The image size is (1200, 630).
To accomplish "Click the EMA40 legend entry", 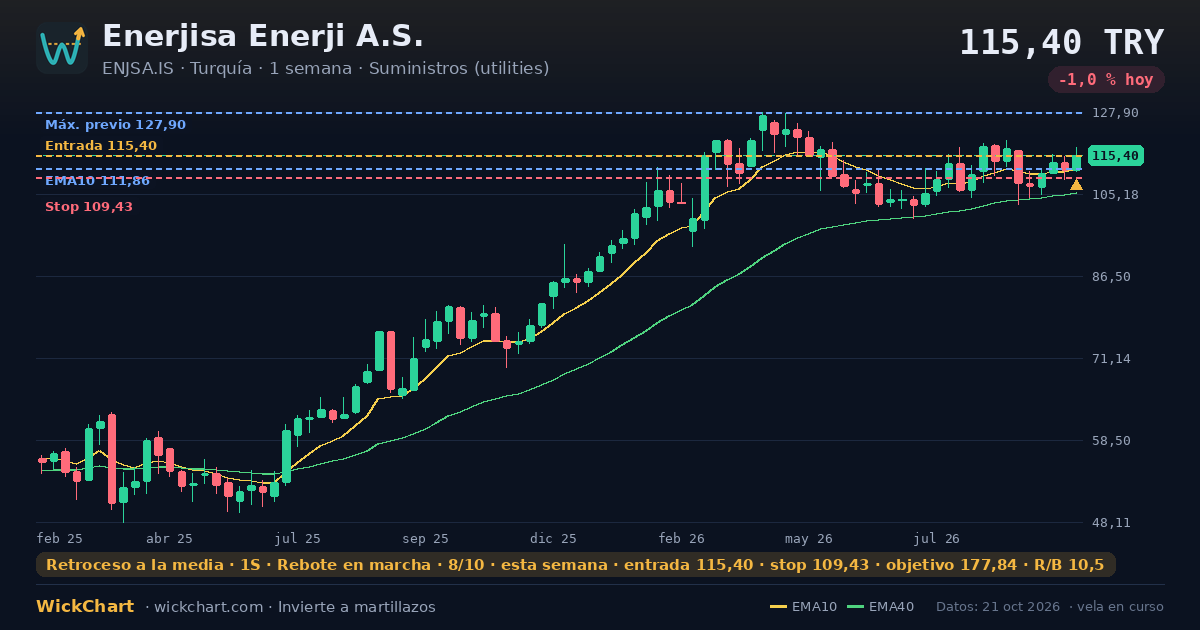I will coord(880,607).
